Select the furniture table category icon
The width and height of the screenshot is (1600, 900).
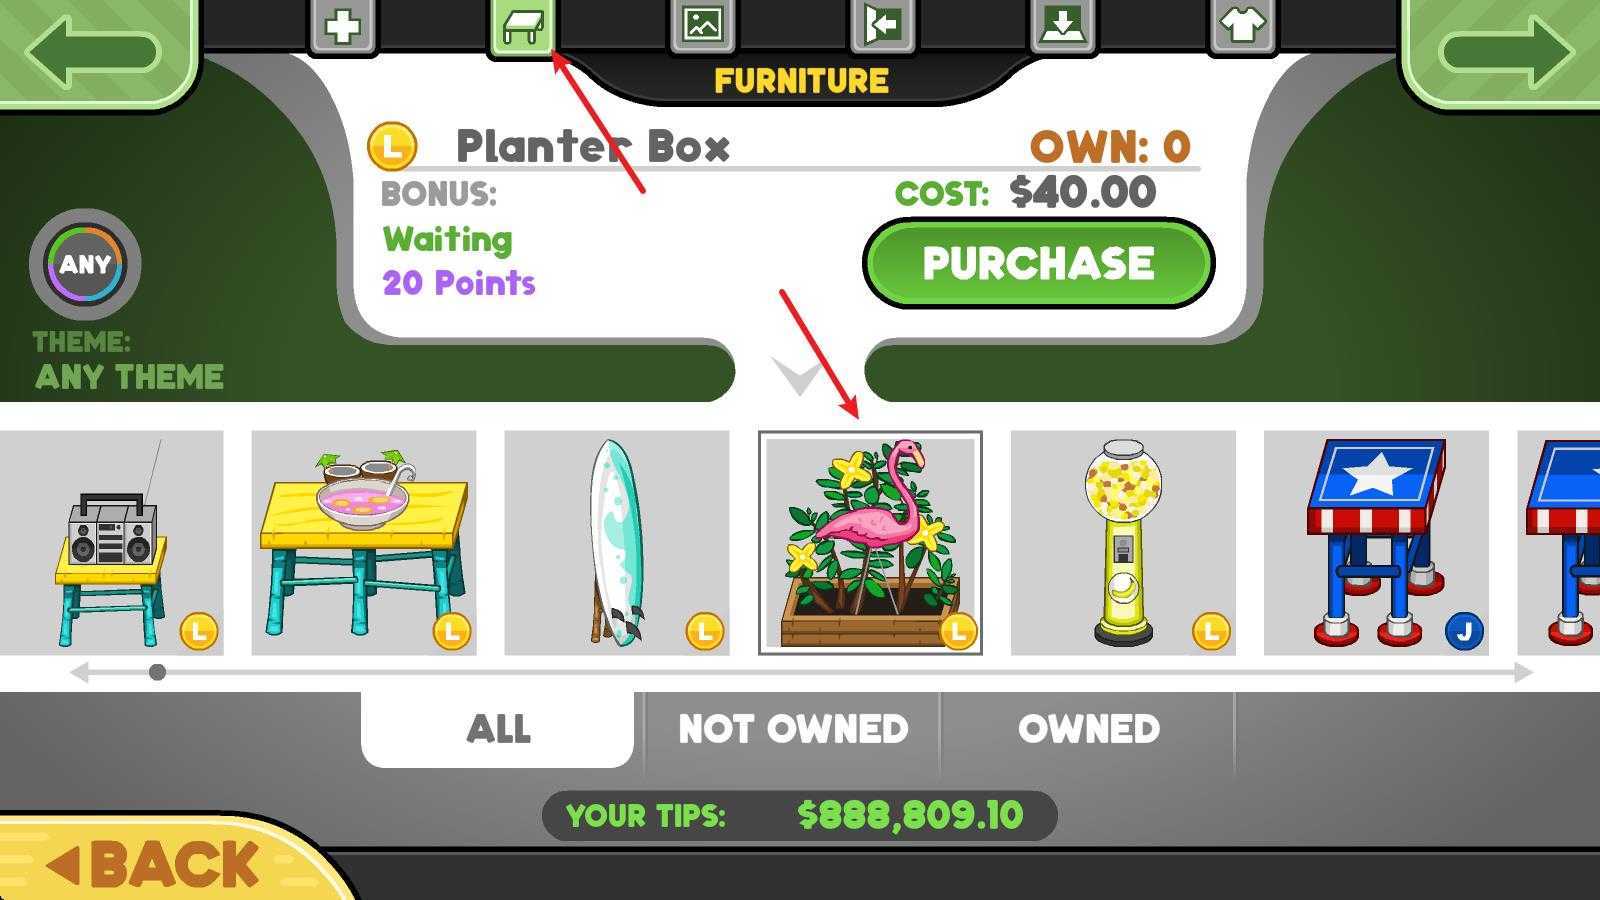click(522, 25)
